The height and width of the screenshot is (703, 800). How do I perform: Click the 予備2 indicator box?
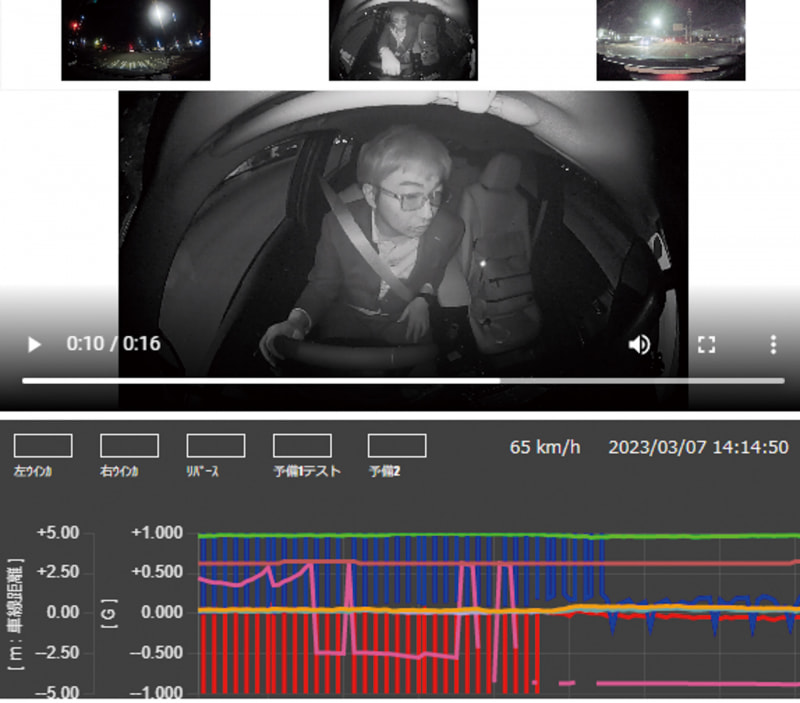point(397,445)
